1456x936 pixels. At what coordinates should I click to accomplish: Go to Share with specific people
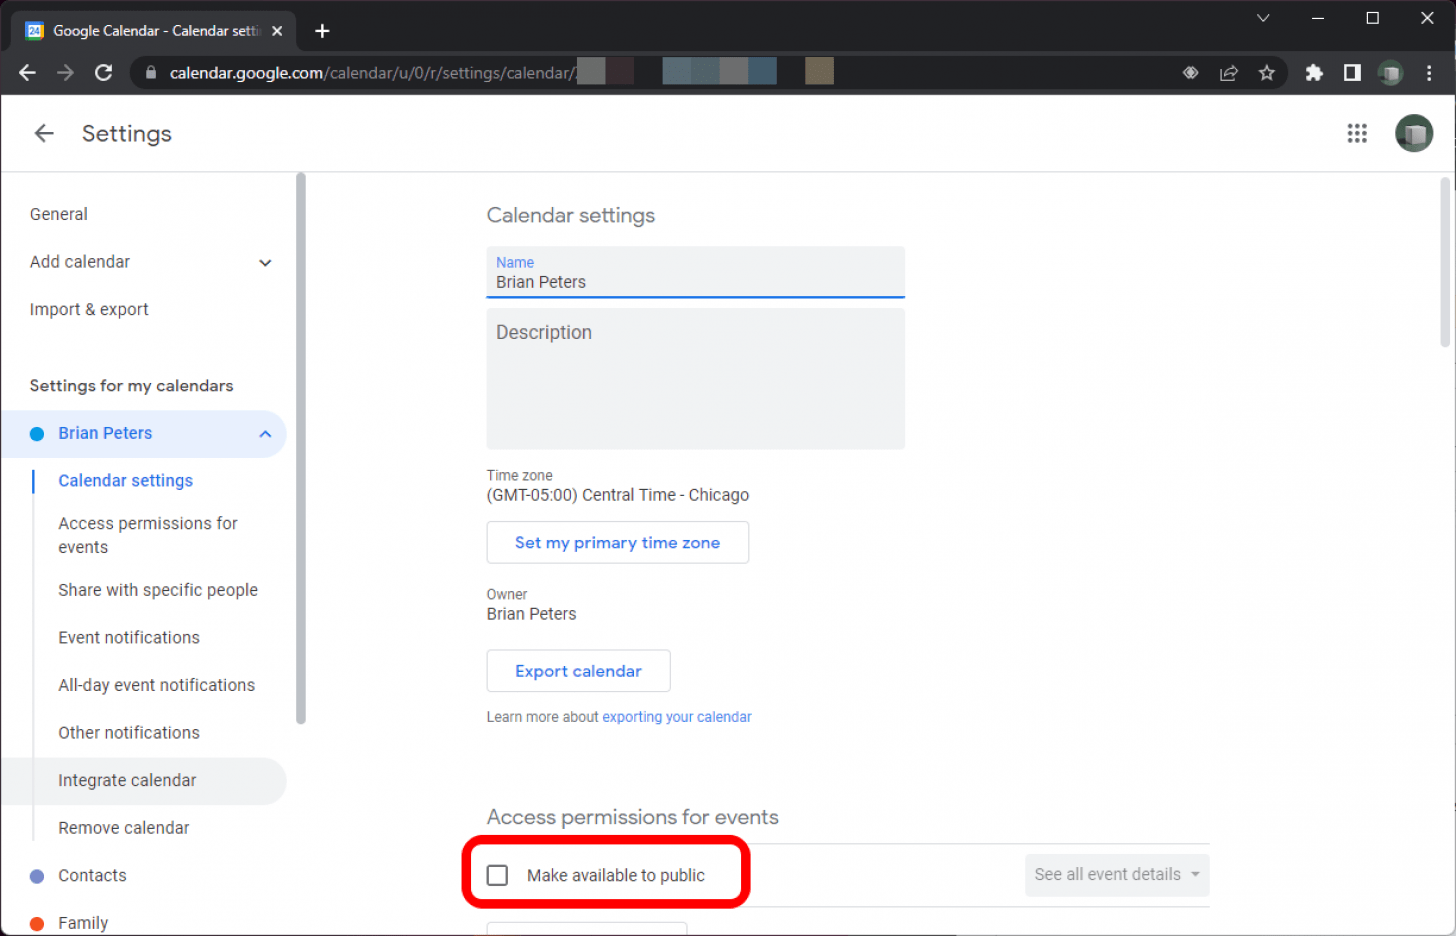pyautogui.click(x=158, y=590)
